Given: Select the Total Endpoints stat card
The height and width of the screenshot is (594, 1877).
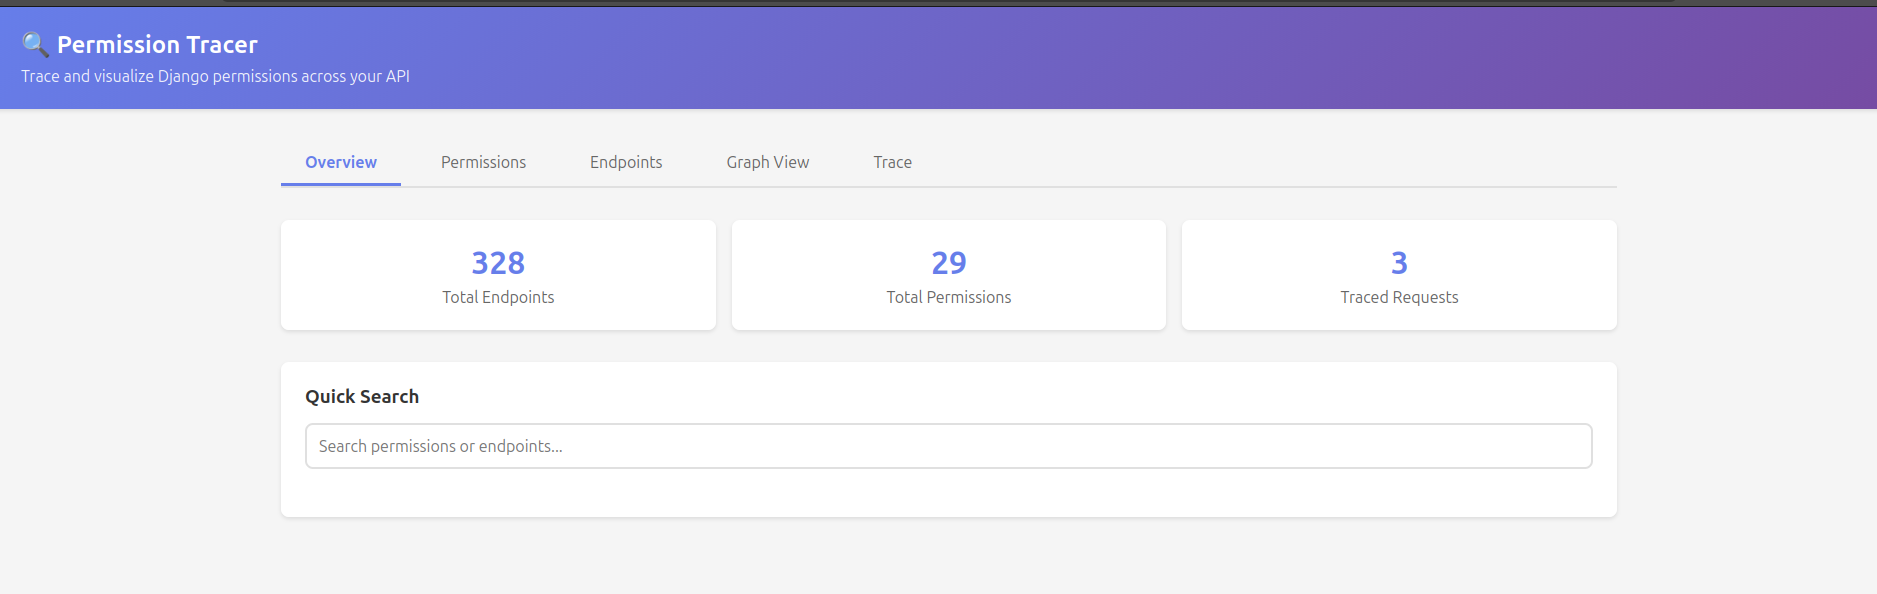Looking at the screenshot, I should tap(498, 275).
